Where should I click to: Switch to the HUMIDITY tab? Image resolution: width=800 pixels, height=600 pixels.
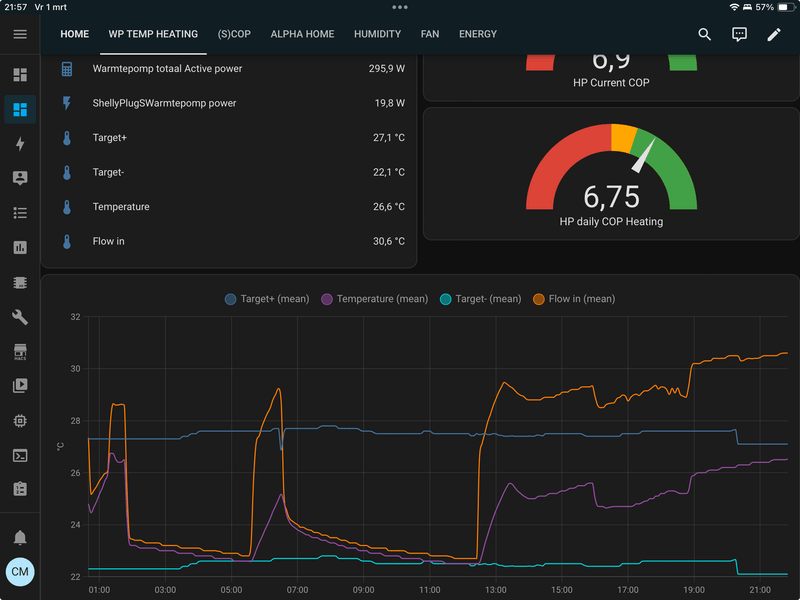click(x=377, y=34)
